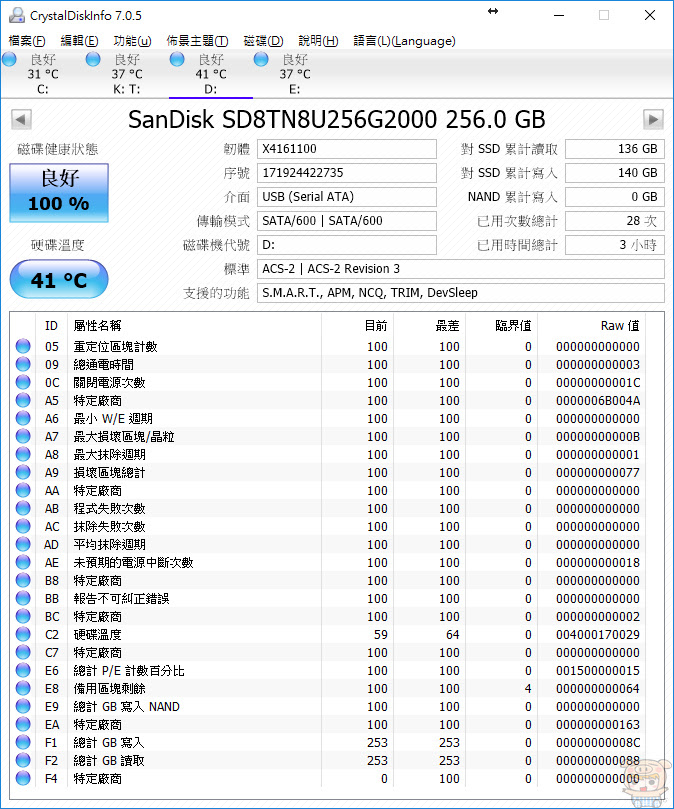Click the firmware field X4161100

[x=347, y=149]
